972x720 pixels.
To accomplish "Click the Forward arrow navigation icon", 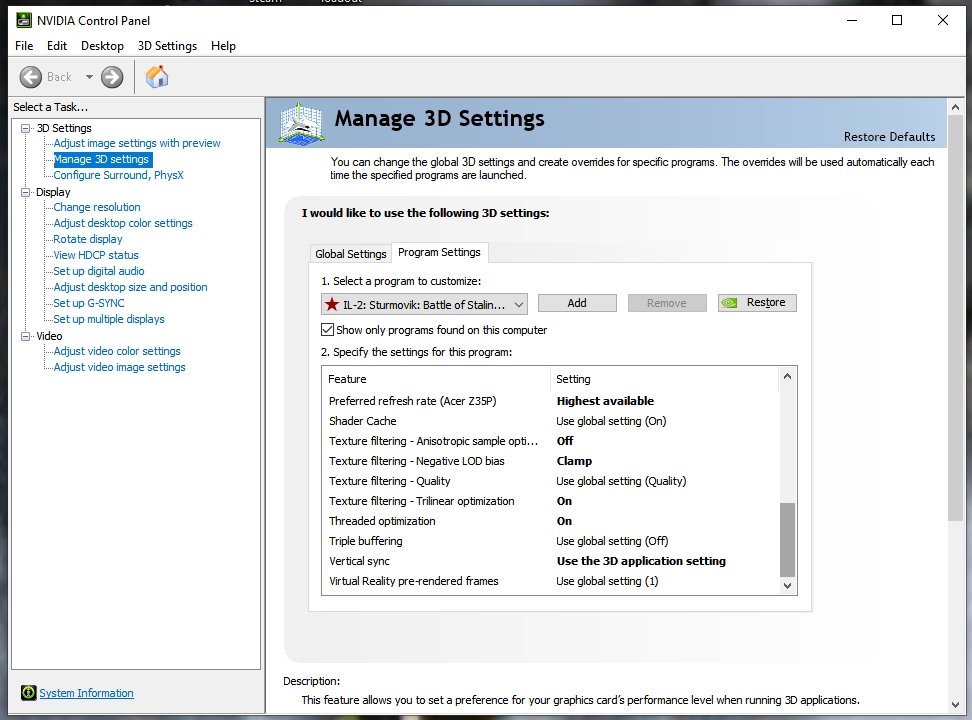I will pos(112,77).
